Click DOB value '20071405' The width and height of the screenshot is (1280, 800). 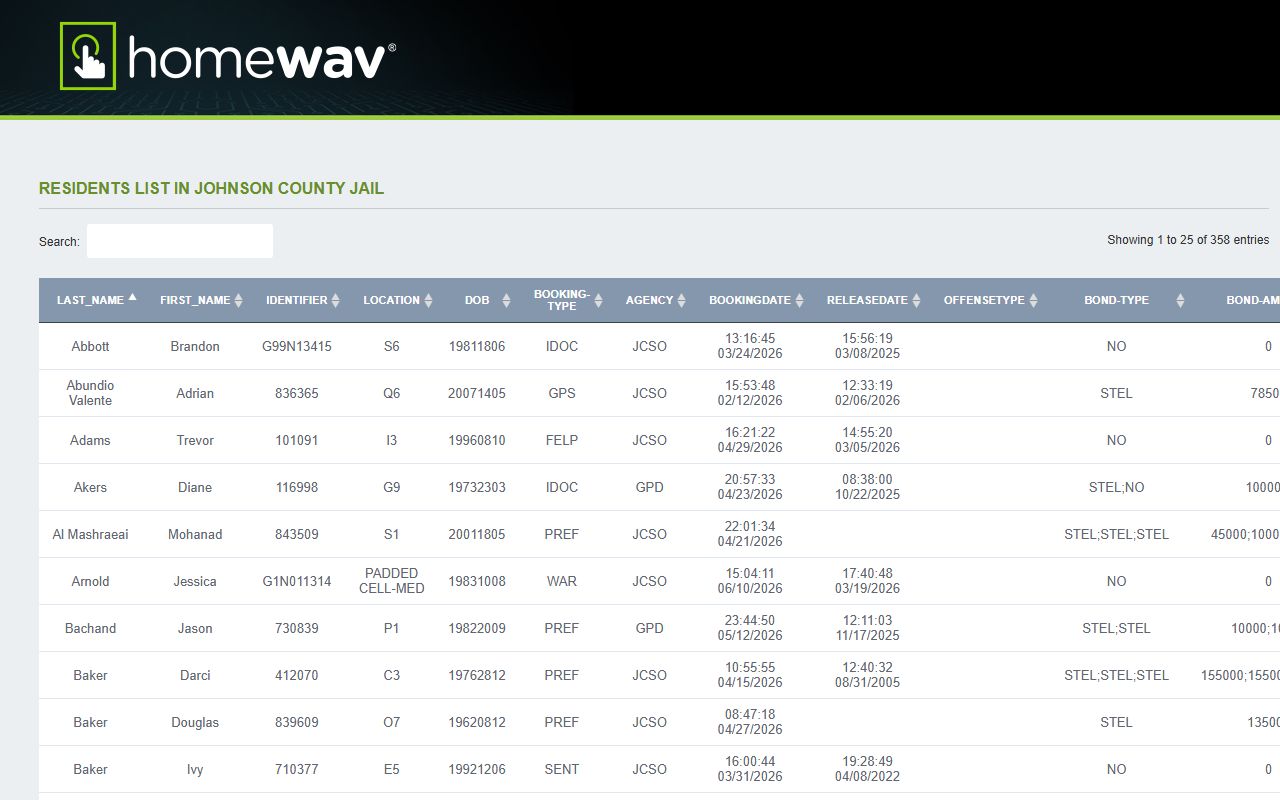tap(477, 393)
